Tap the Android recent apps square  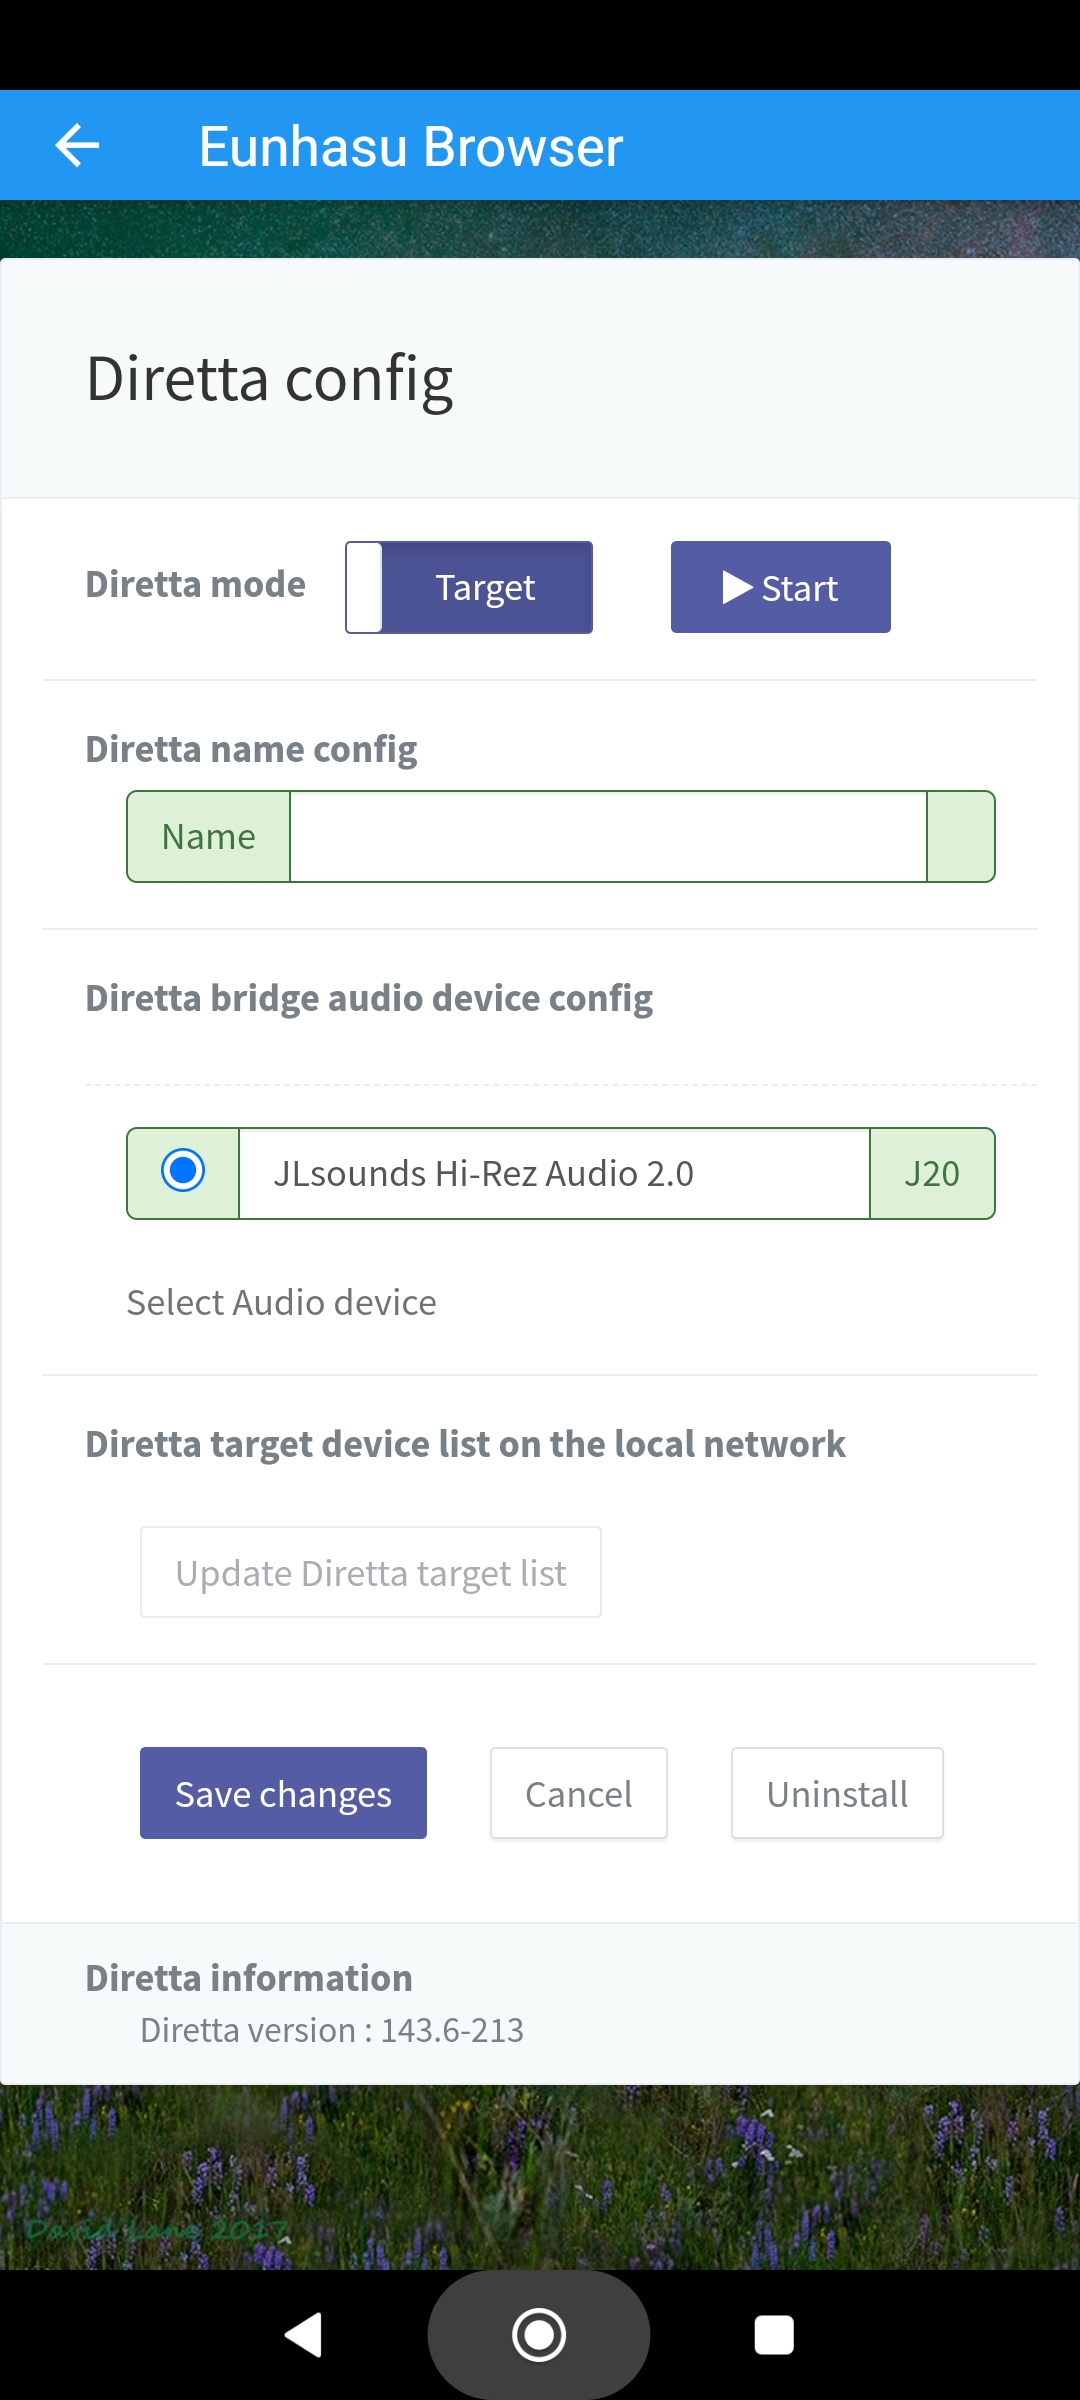tap(774, 2335)
